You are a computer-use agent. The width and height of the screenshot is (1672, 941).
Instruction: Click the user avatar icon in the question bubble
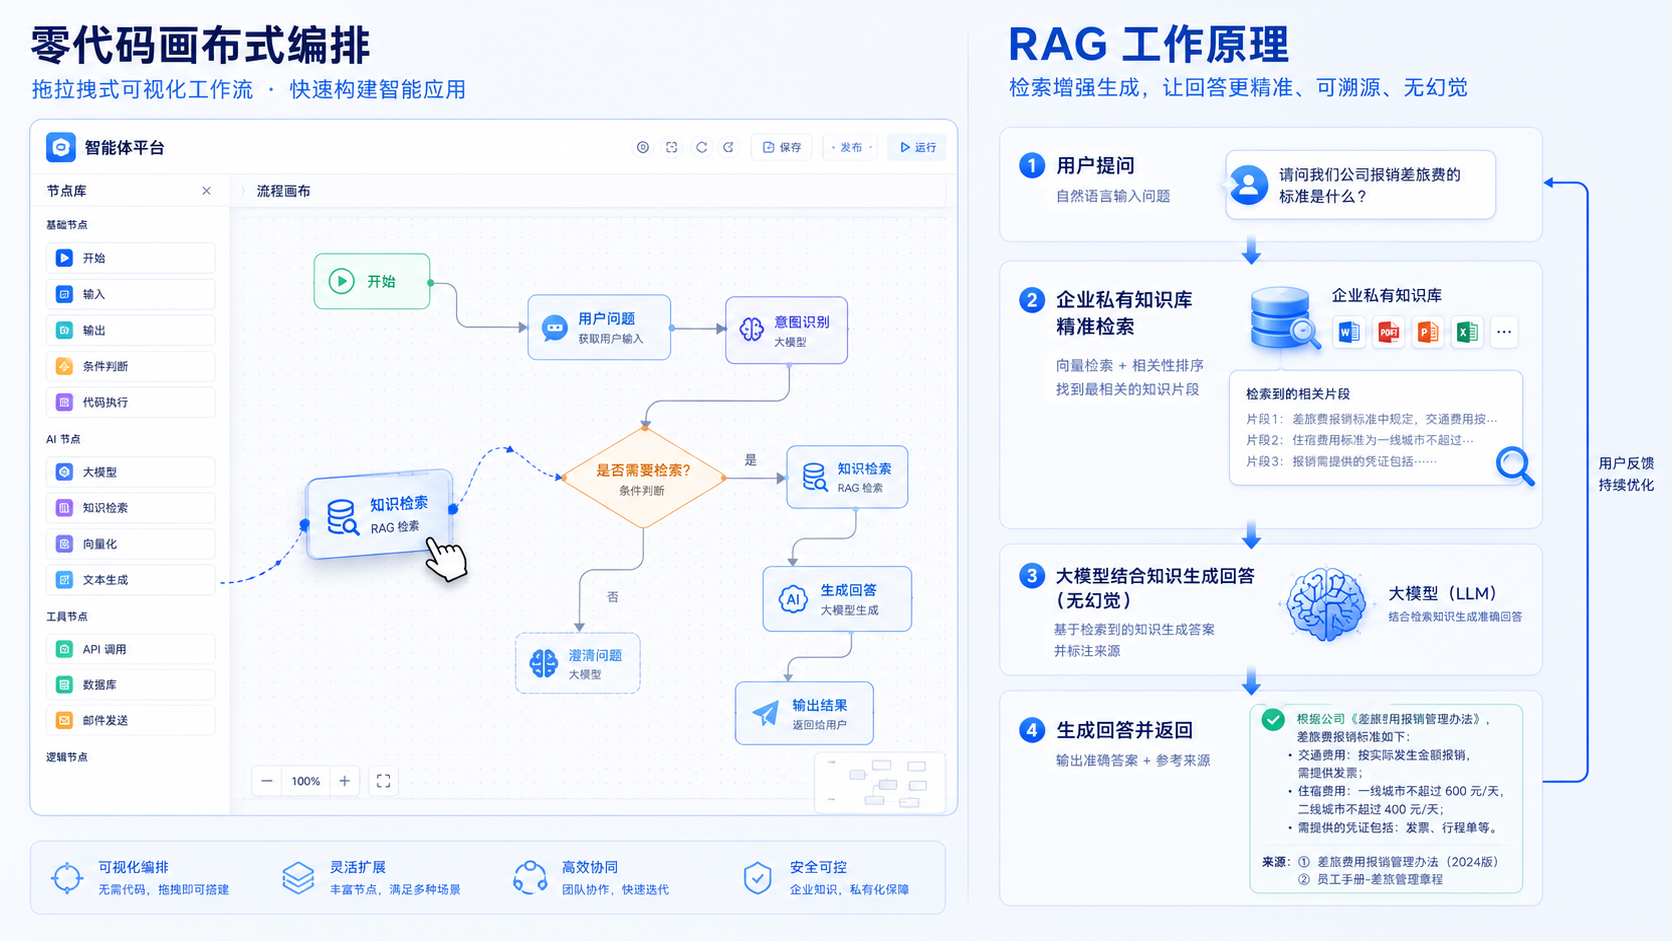[1248, 185]
